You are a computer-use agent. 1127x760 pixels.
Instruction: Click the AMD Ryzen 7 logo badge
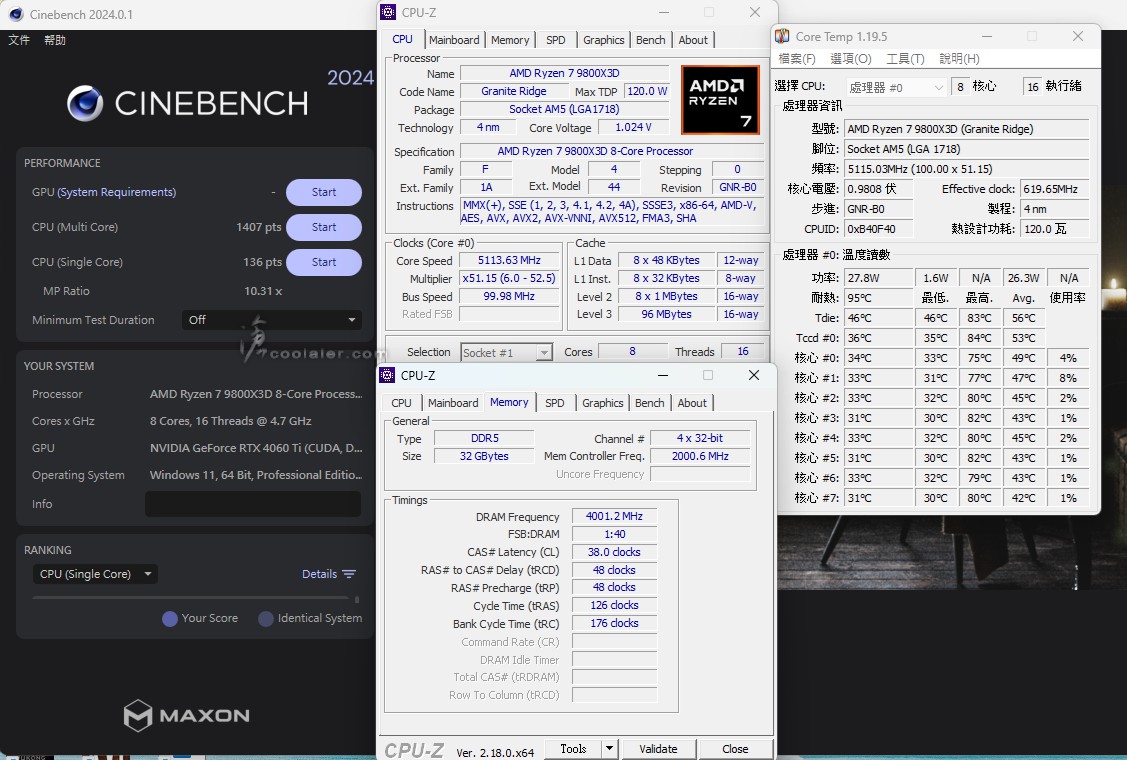(x=719, y=100)
